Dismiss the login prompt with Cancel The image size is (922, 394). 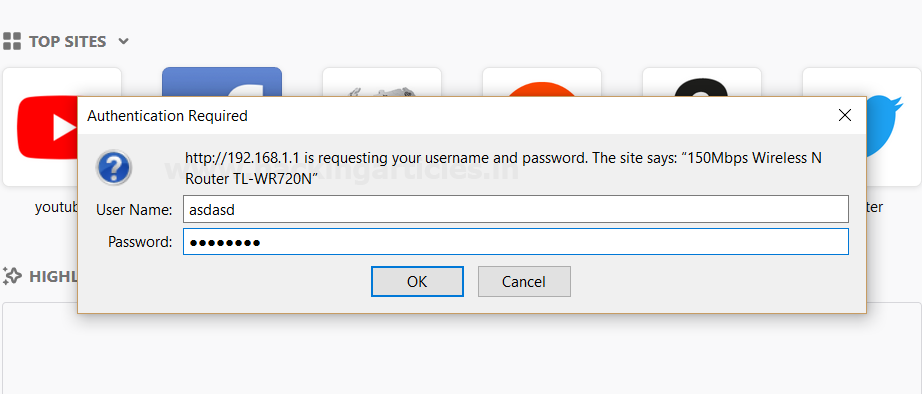pos(524,282)
